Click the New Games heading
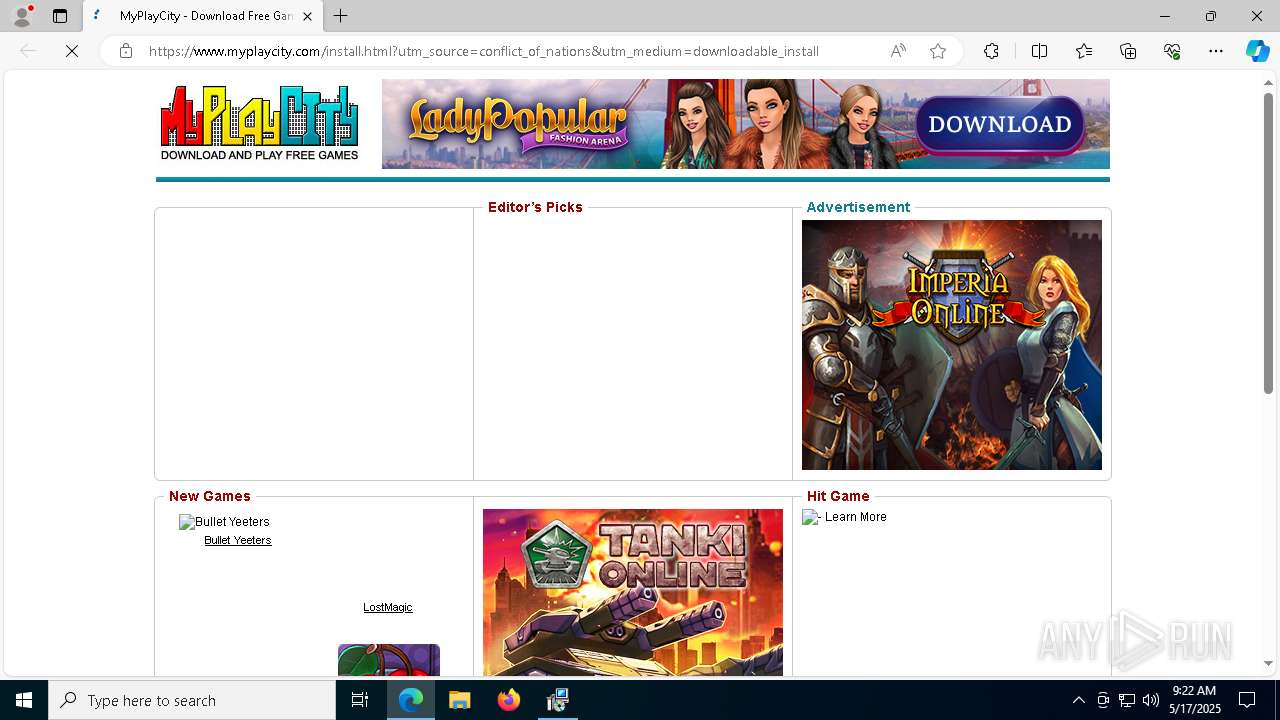Image resolution: width=1280 pixels, height=720 pixels. pos(210,496)
